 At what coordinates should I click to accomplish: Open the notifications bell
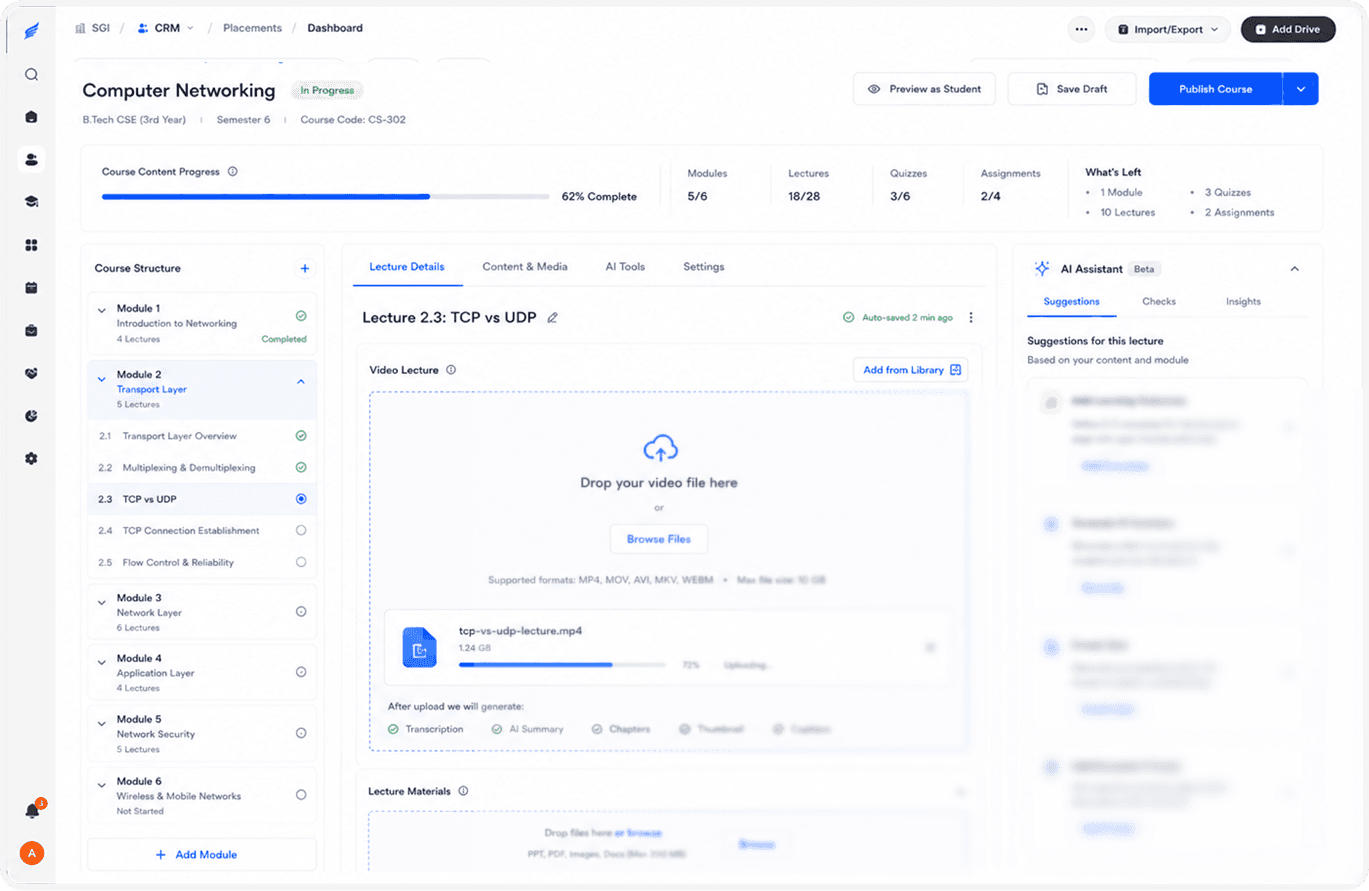click(32, 811)
